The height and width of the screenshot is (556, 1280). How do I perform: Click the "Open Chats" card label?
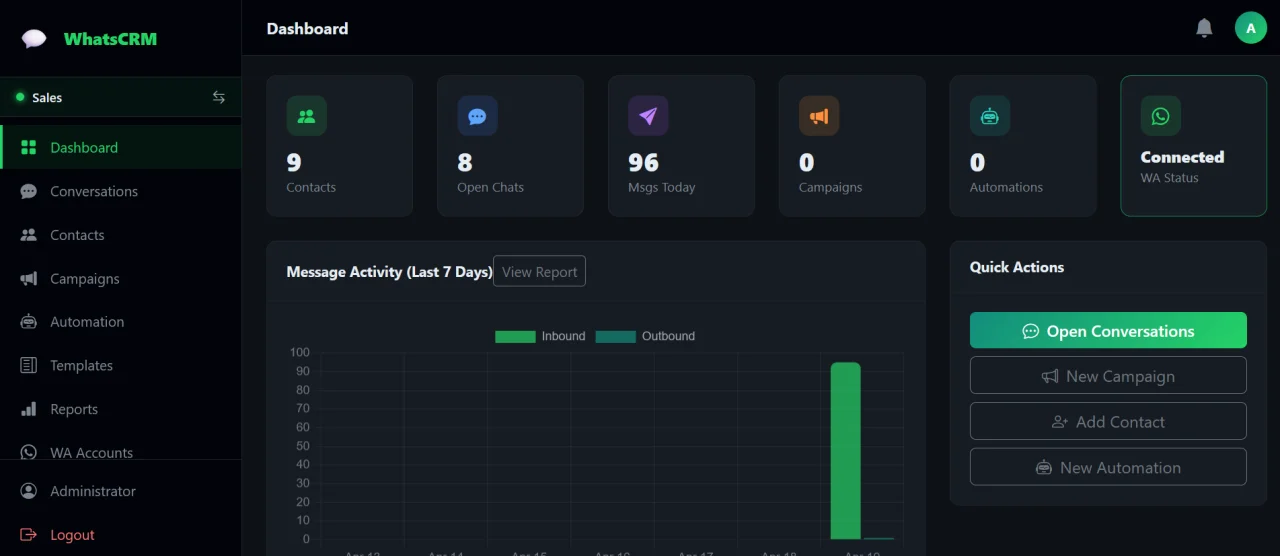[x=490, y=187]
